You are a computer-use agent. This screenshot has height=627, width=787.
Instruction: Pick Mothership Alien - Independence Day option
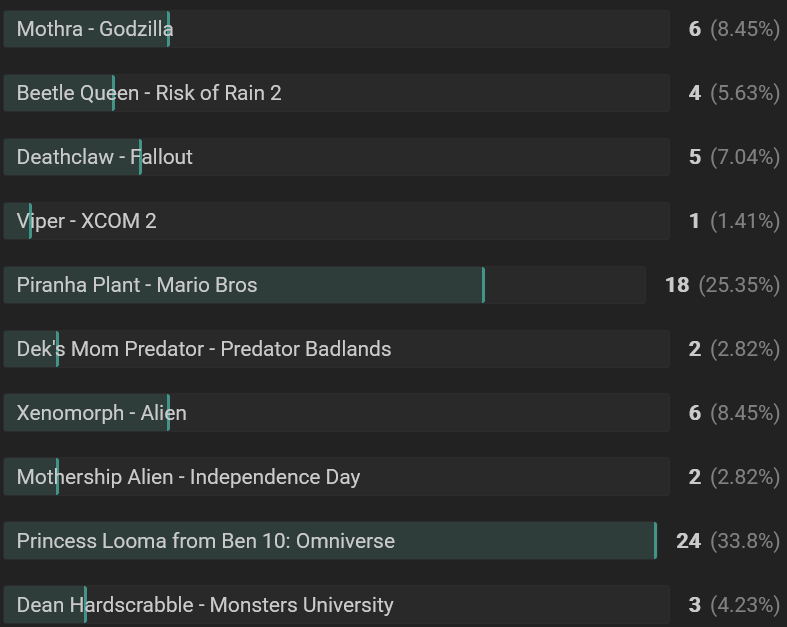(x=336, y=477)
